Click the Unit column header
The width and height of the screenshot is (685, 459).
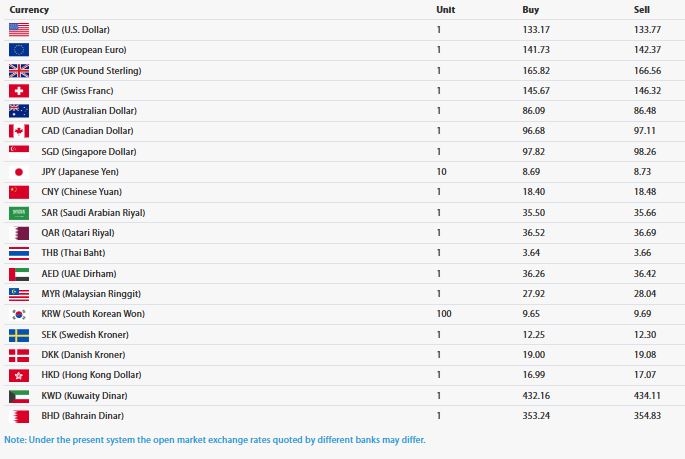pyautogui.click(x=446, y=10)
